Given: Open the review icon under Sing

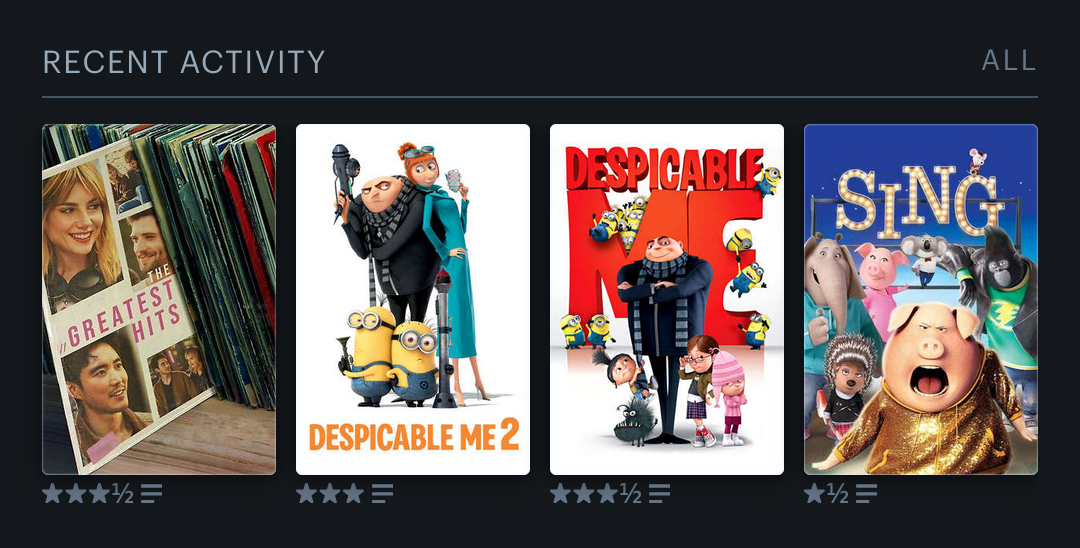Looking at the screenshot, I should [x=866, y=493].
